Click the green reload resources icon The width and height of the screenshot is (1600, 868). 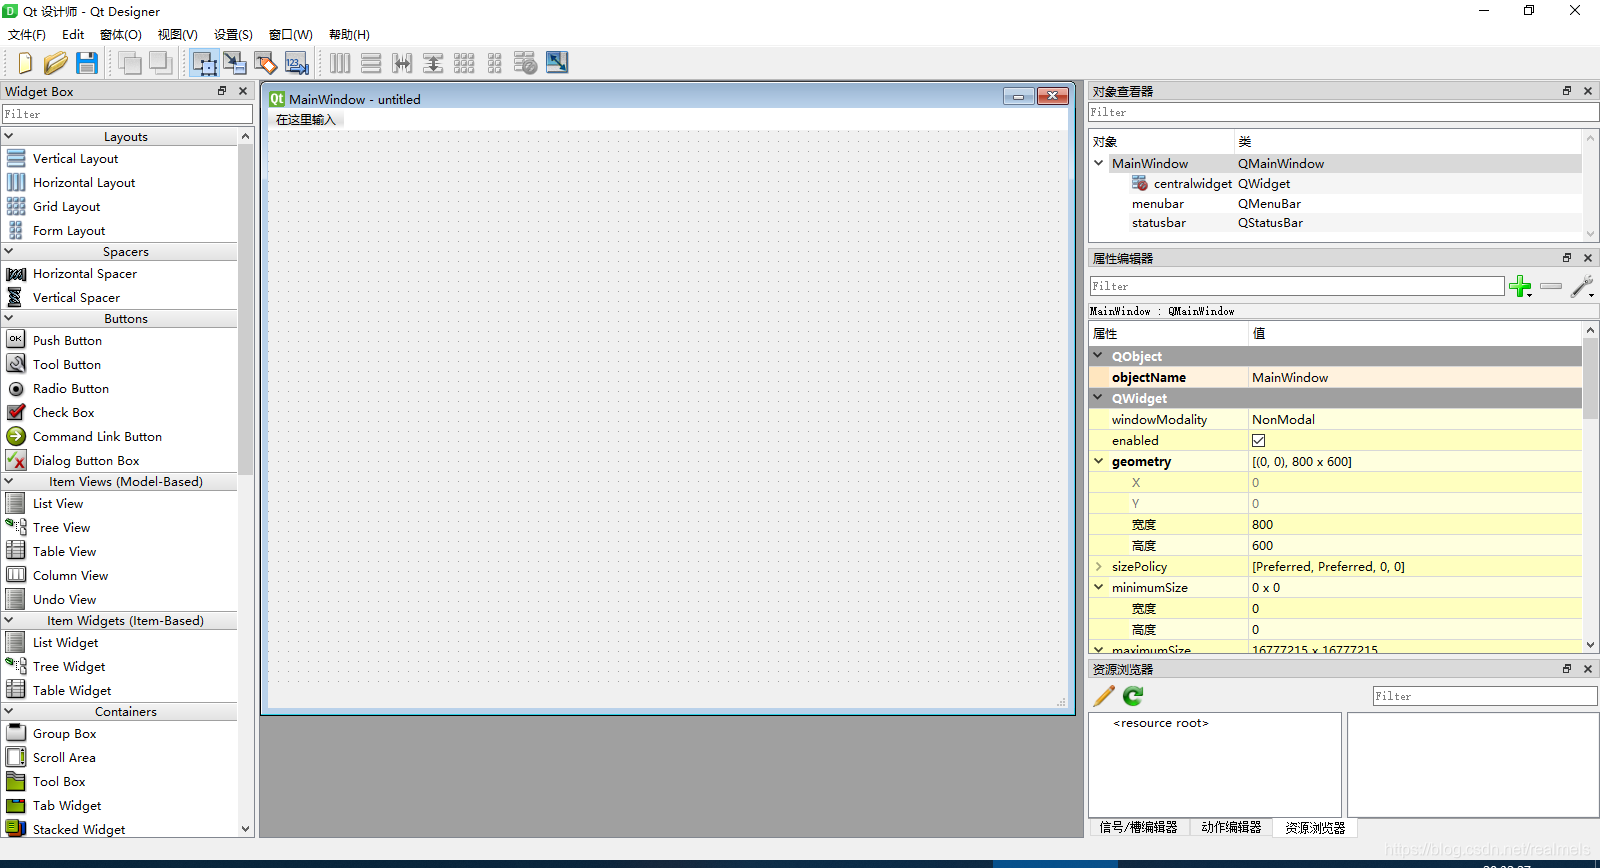(x=1133, y=696)
